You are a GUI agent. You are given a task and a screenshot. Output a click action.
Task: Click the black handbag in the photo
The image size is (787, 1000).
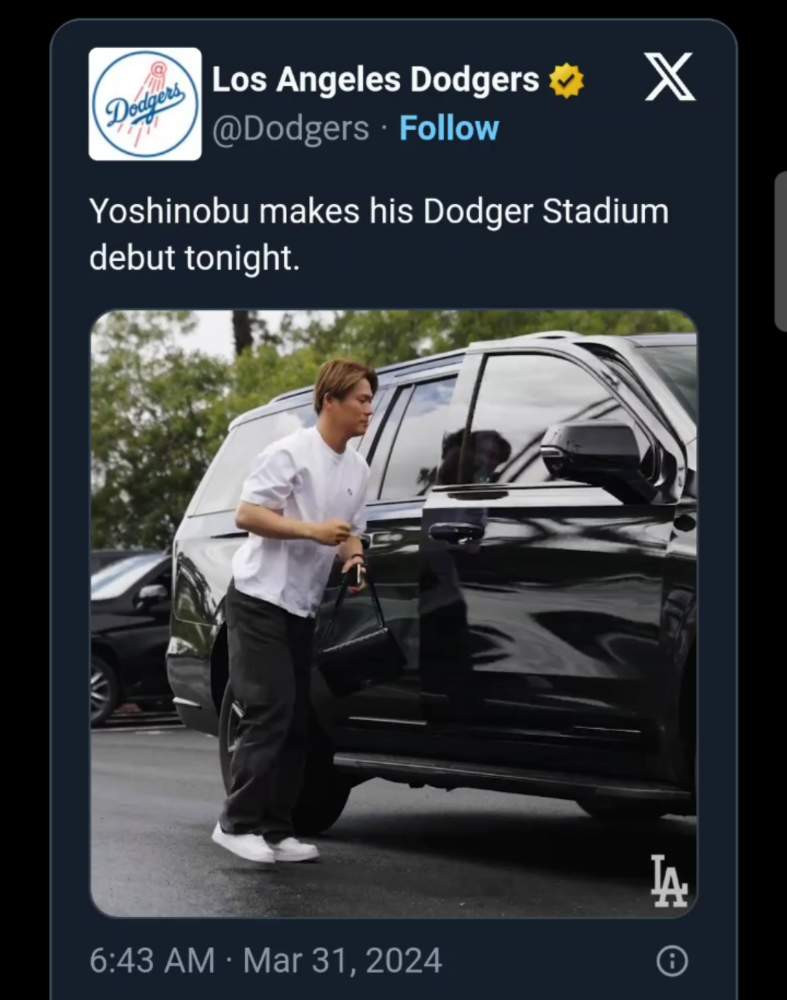tap(359, 650)
